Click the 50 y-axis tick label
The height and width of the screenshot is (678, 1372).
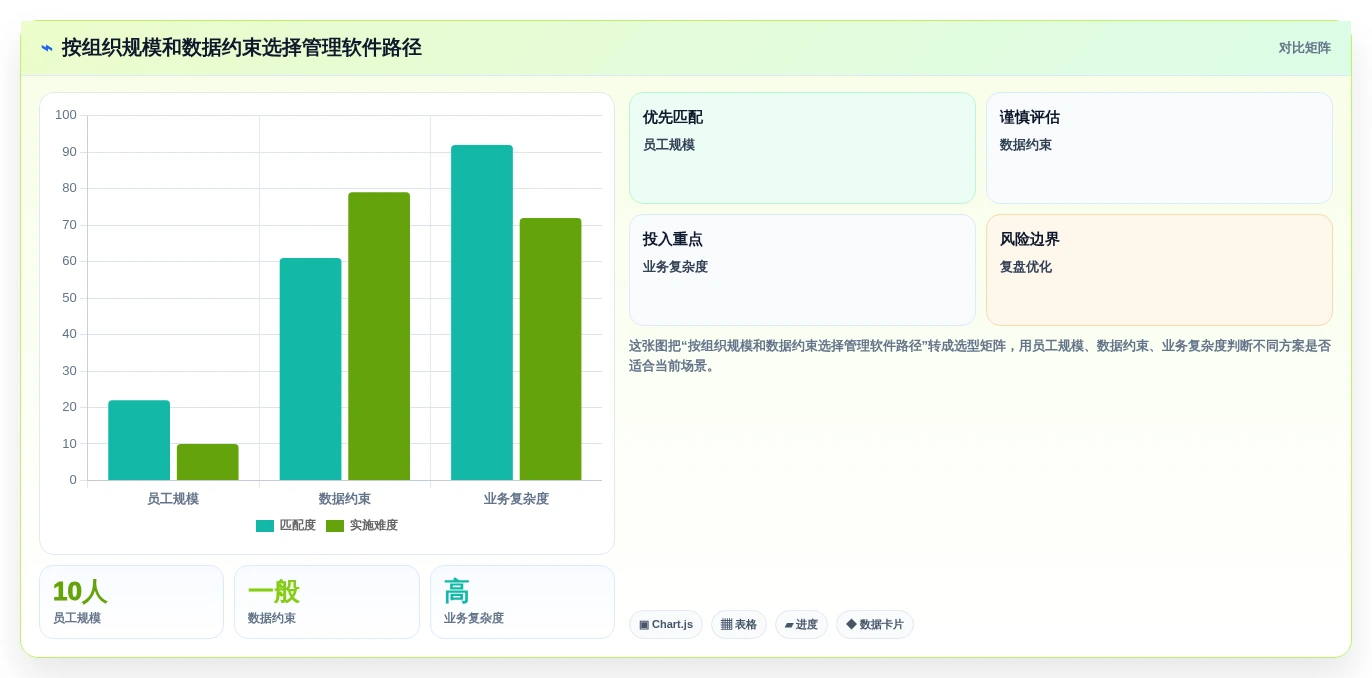[69, 298]
